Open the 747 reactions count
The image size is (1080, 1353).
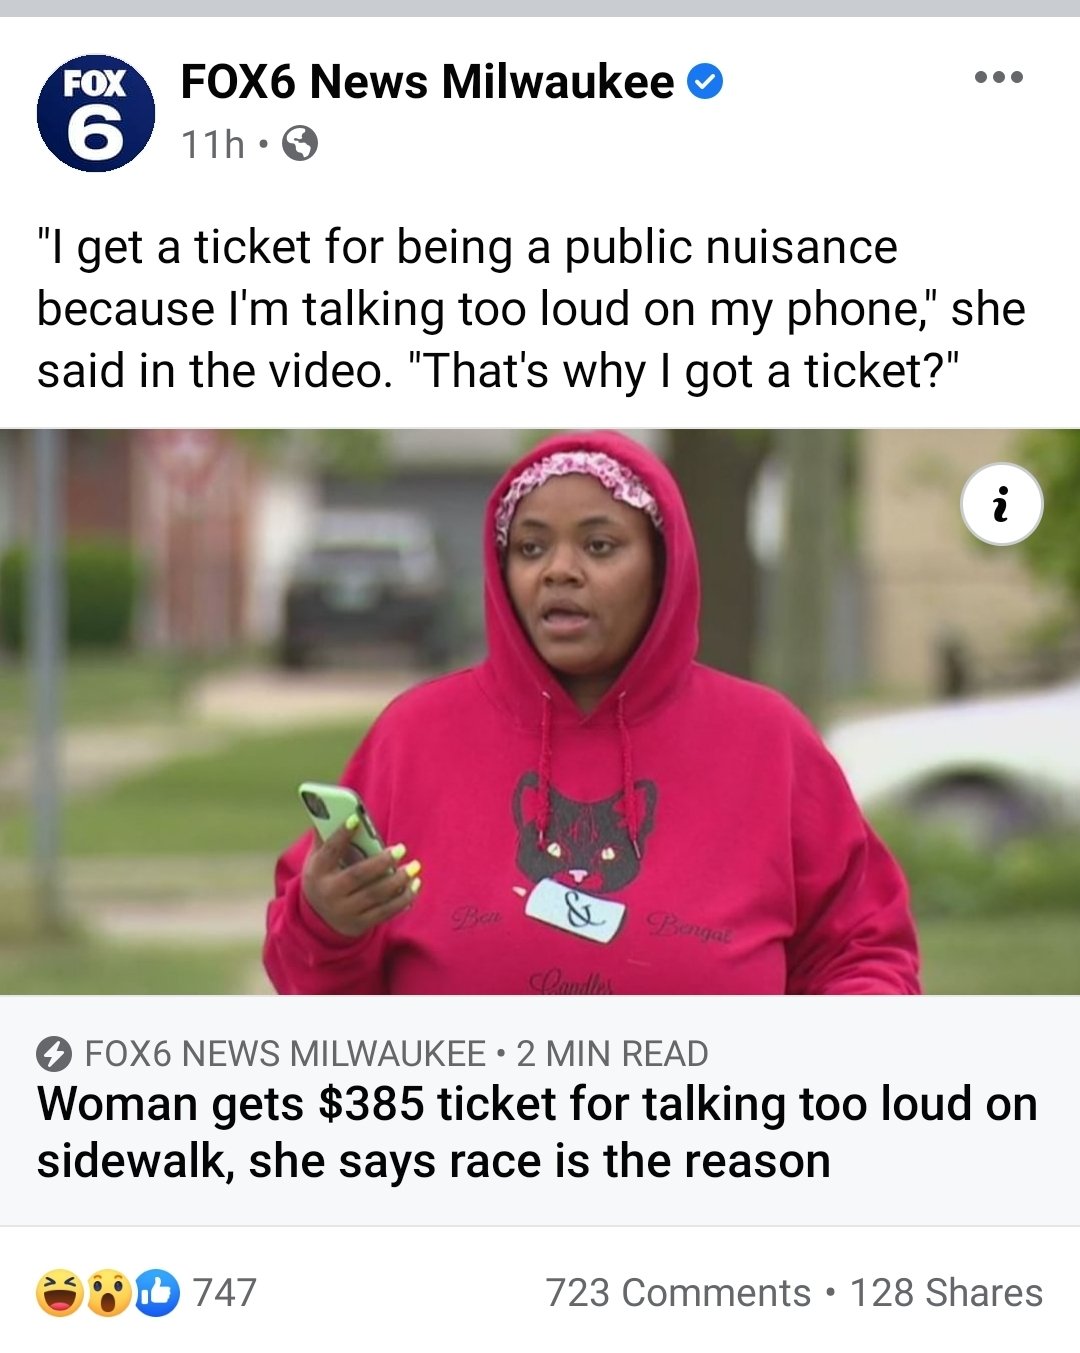225,1293
